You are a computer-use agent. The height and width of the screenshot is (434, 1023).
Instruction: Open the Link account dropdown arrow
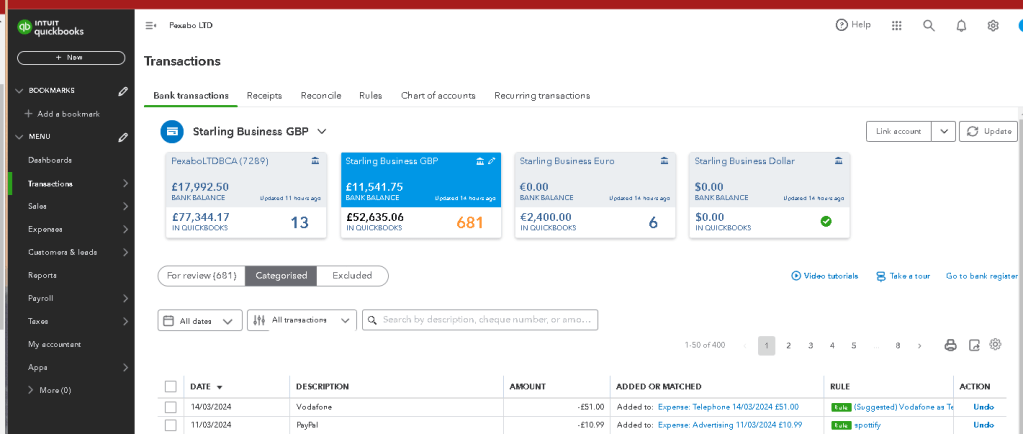(x=943, y=131)
